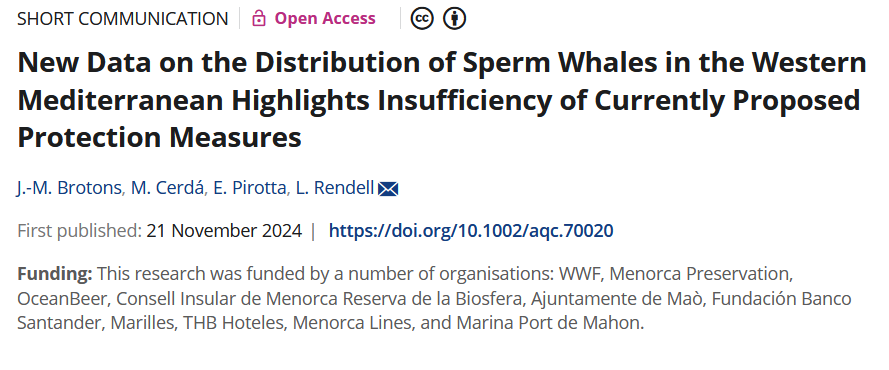This screenshot has width=889, height=370.
Task: Click the pink Open Access label
Action: pos(325,18)
